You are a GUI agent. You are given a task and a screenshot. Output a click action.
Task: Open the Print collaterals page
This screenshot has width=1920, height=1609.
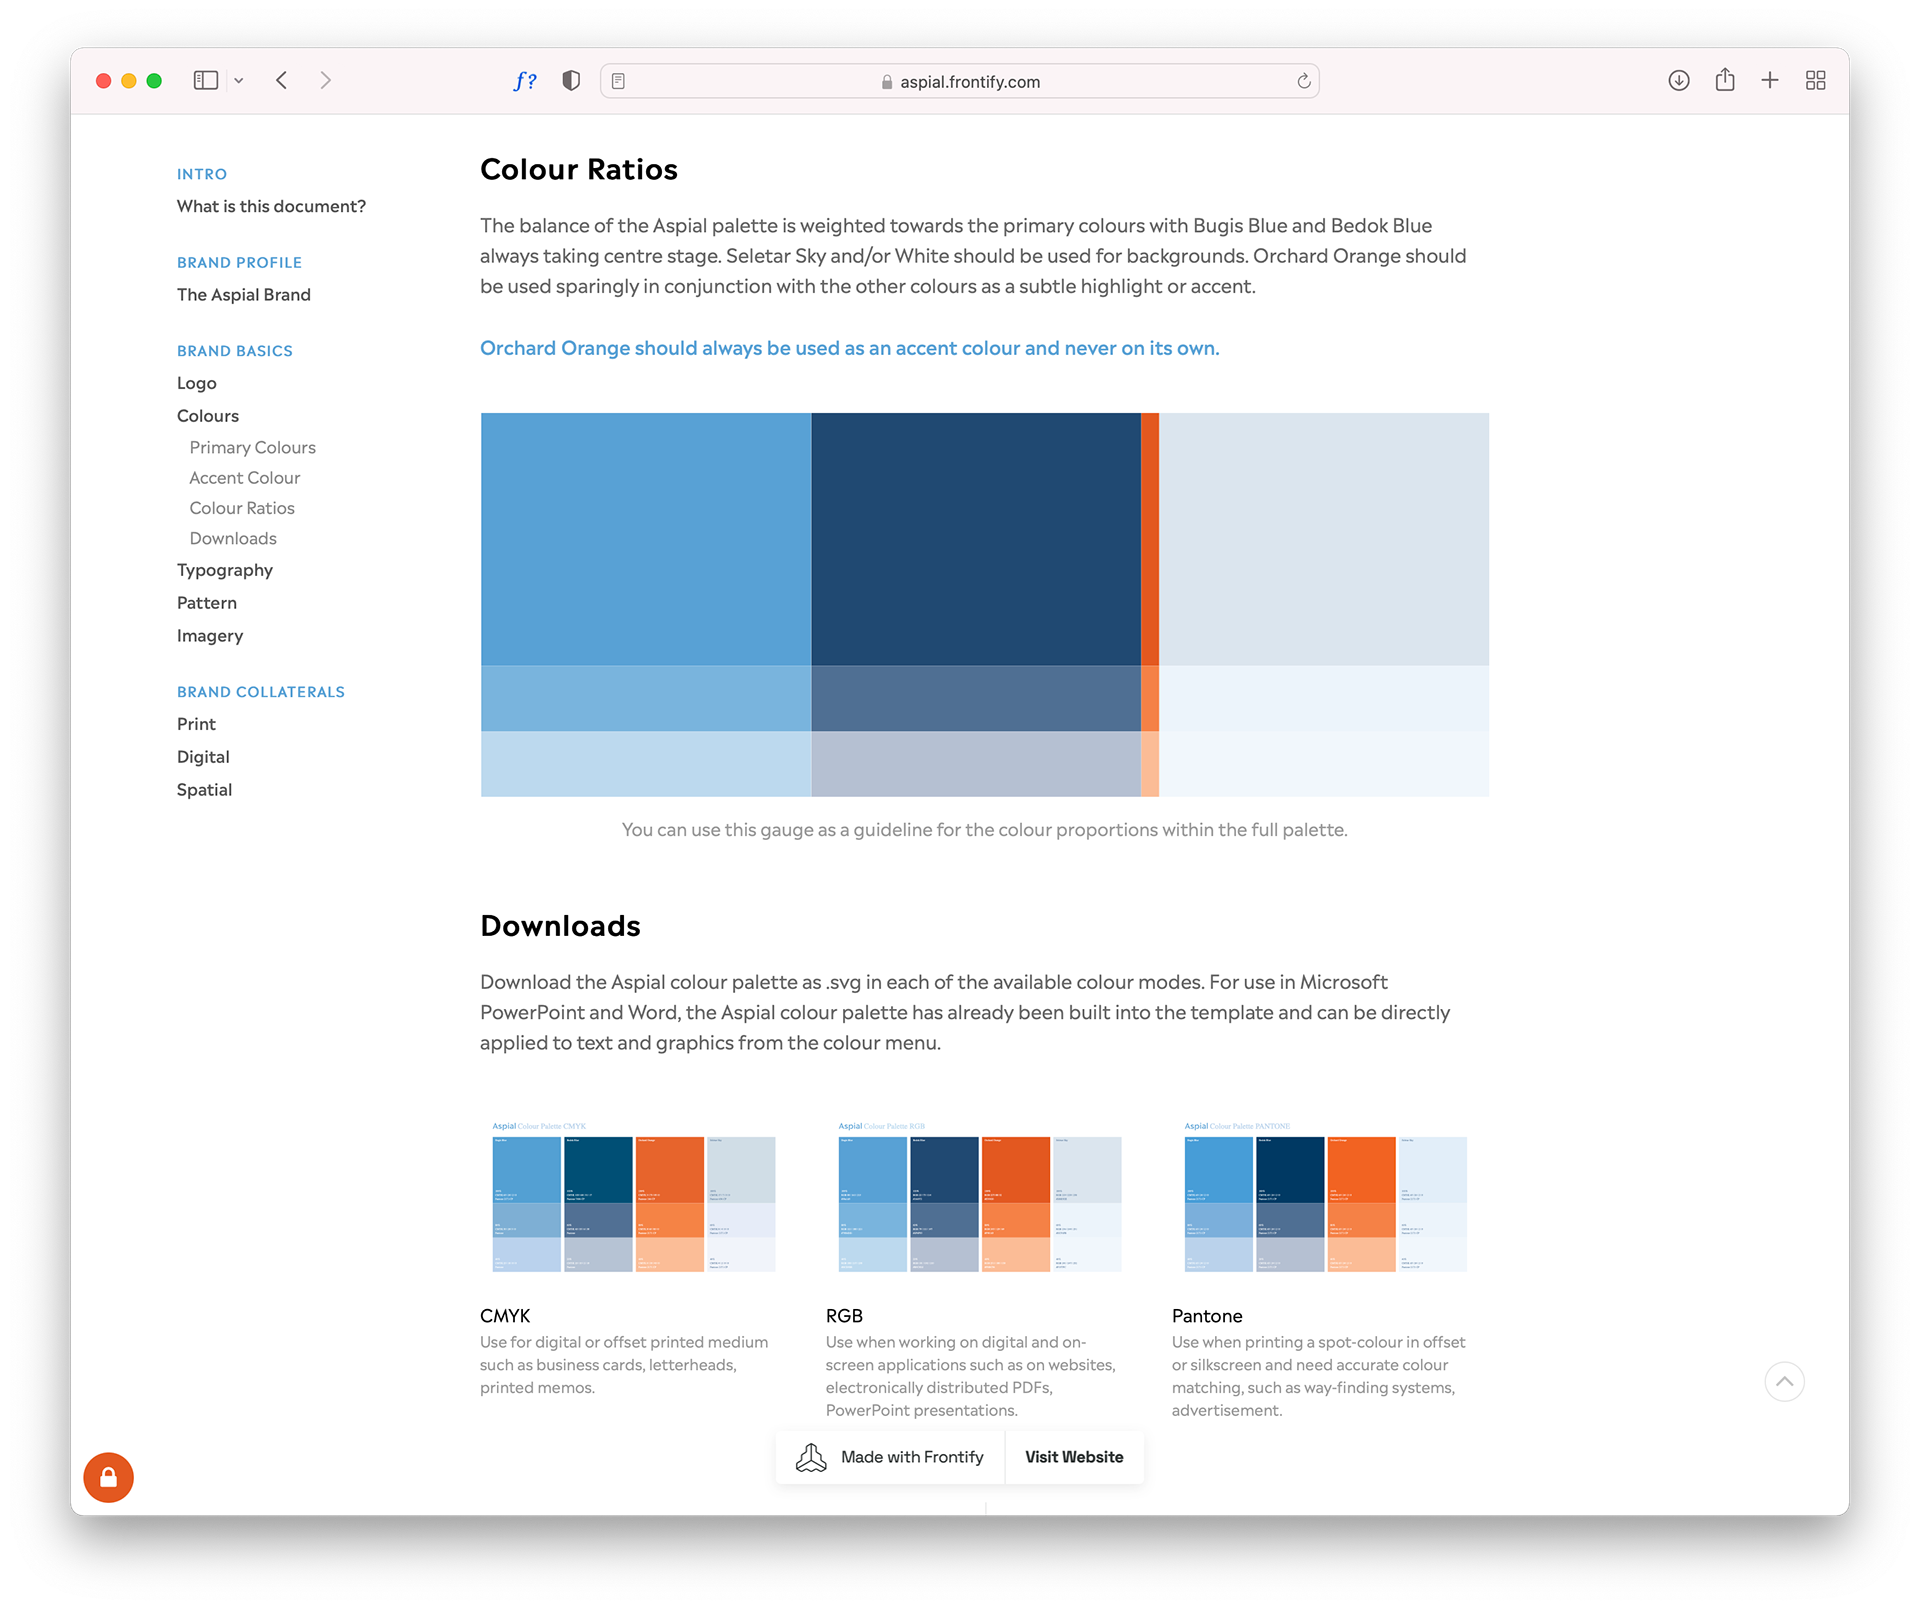pyautogui.click(x=196, y=724)
